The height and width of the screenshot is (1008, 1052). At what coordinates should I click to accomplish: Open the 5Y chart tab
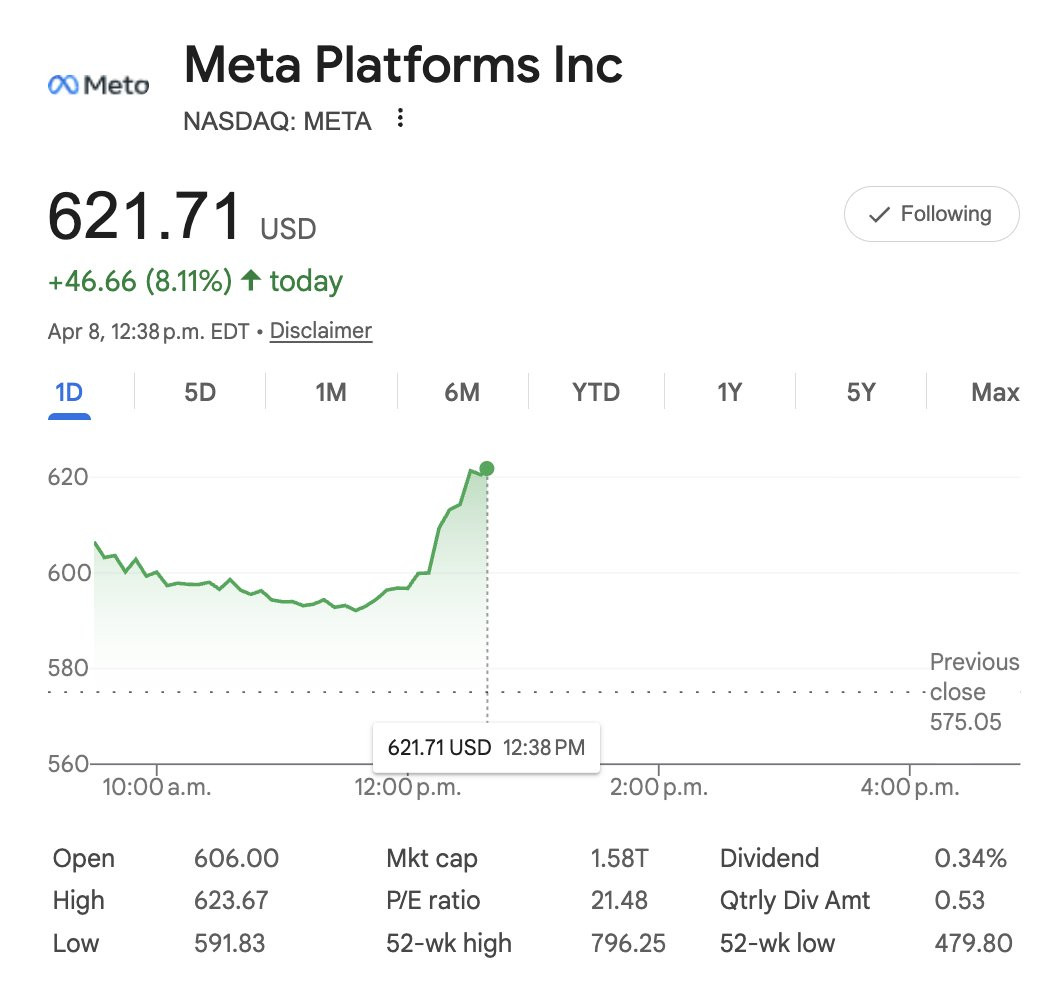point(861,392)
